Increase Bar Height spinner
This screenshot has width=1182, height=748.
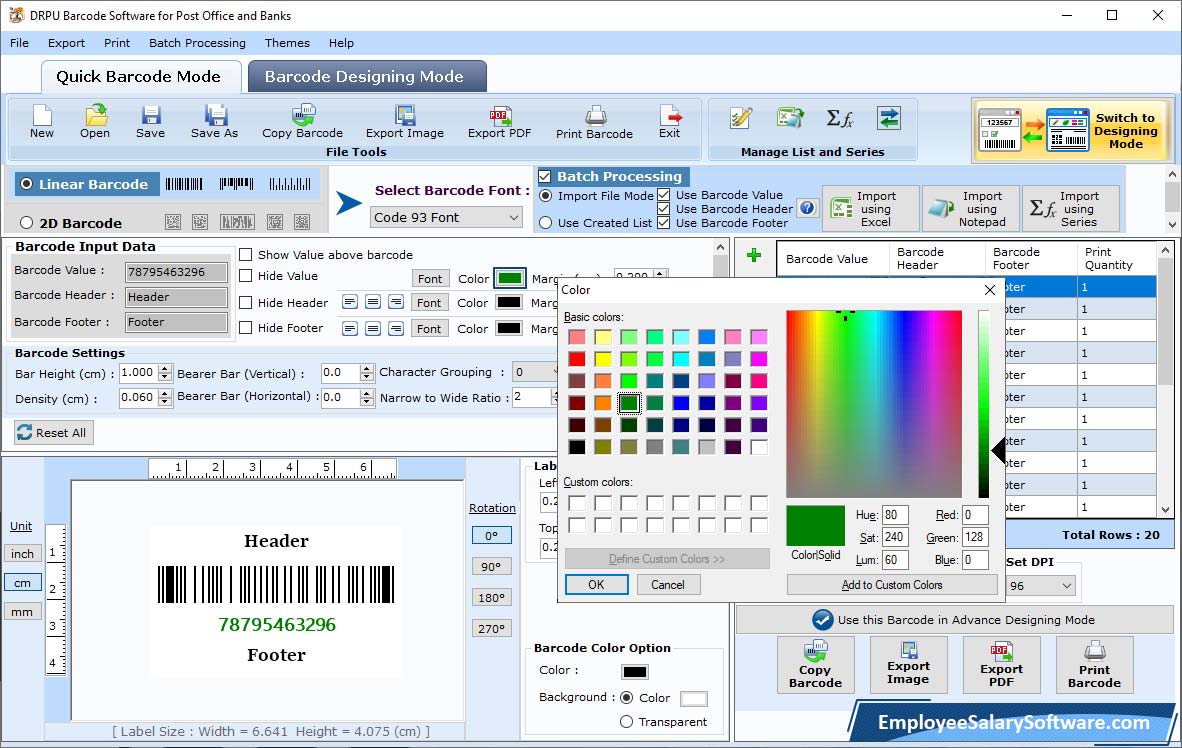tap(165, 369)
